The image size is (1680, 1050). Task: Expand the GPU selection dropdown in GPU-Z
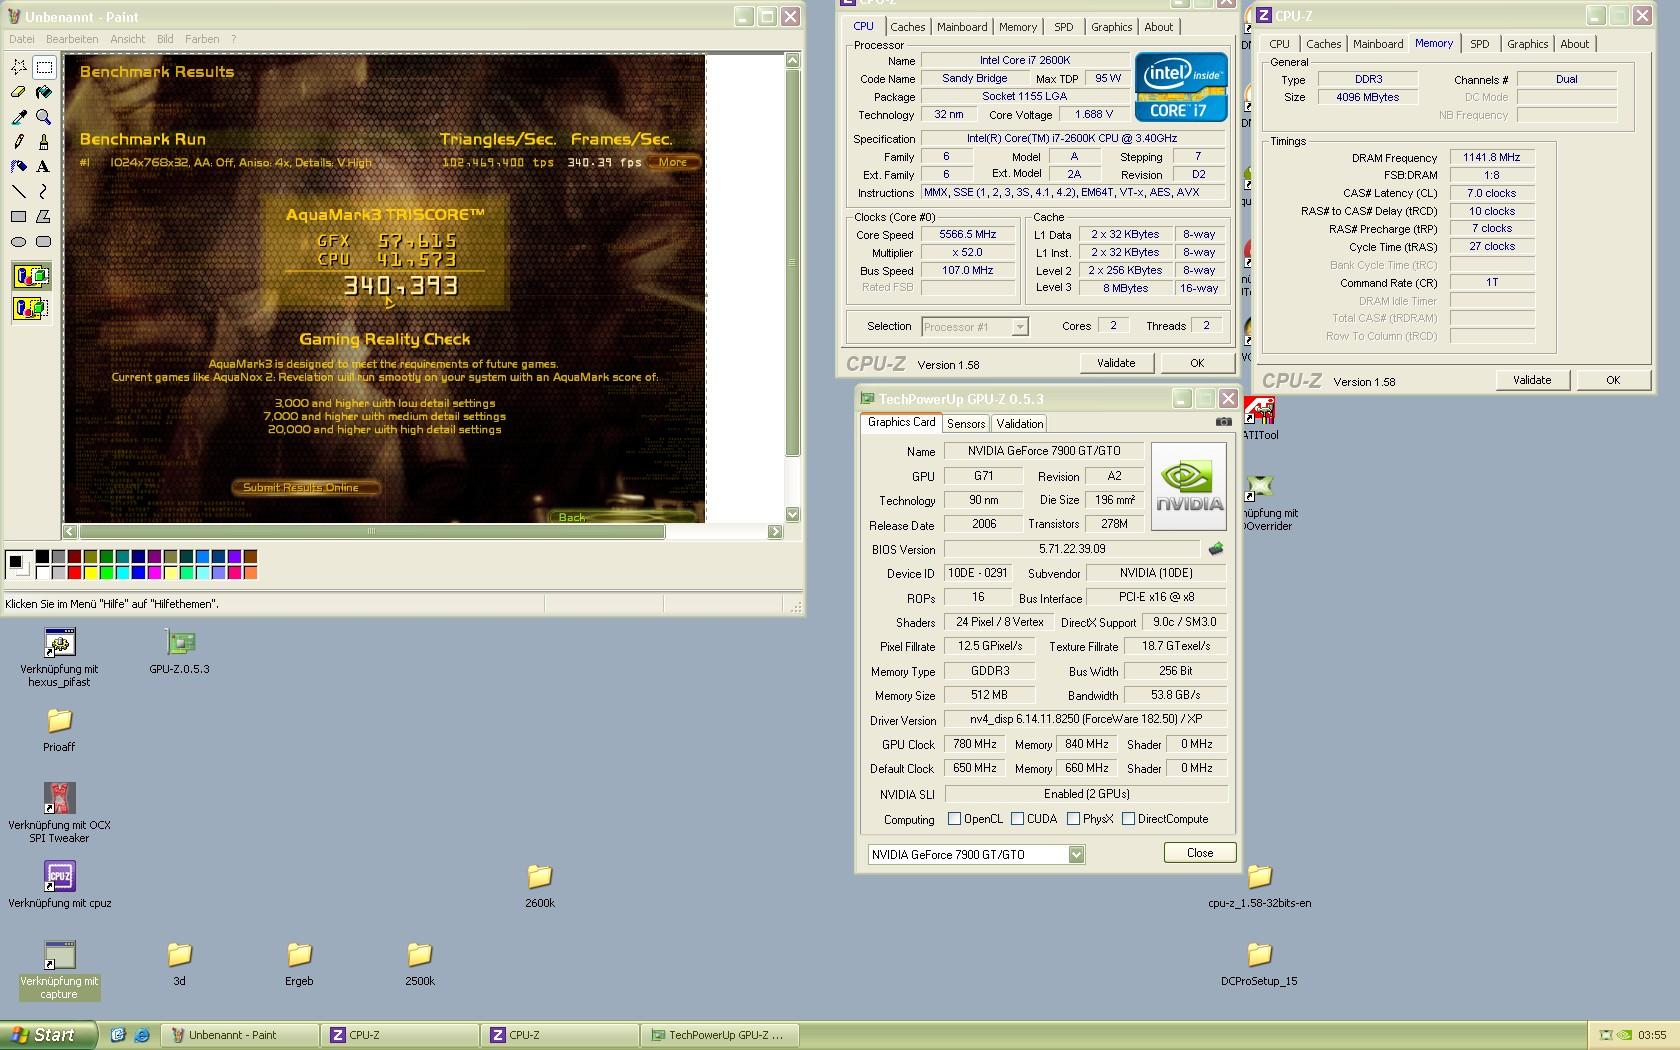click(1076, 855)
